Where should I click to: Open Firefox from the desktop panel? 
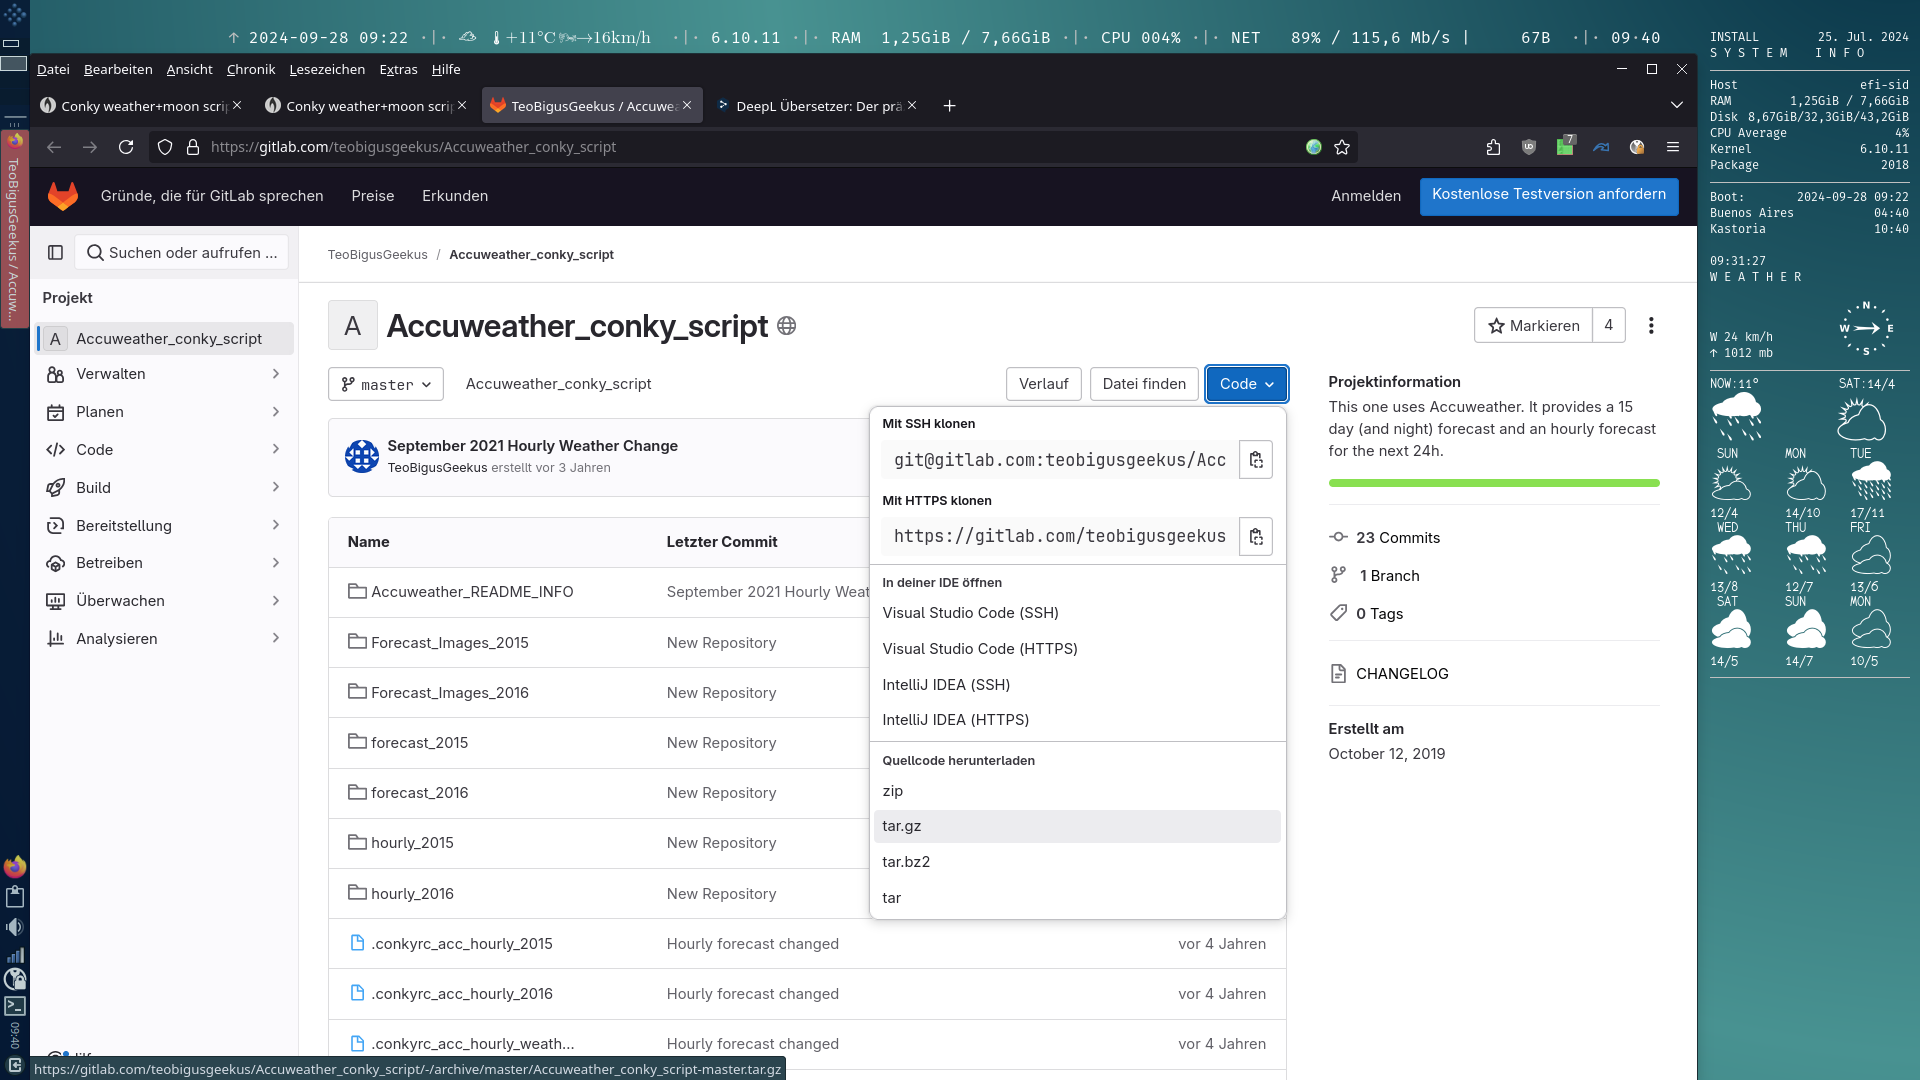[15, 867]
